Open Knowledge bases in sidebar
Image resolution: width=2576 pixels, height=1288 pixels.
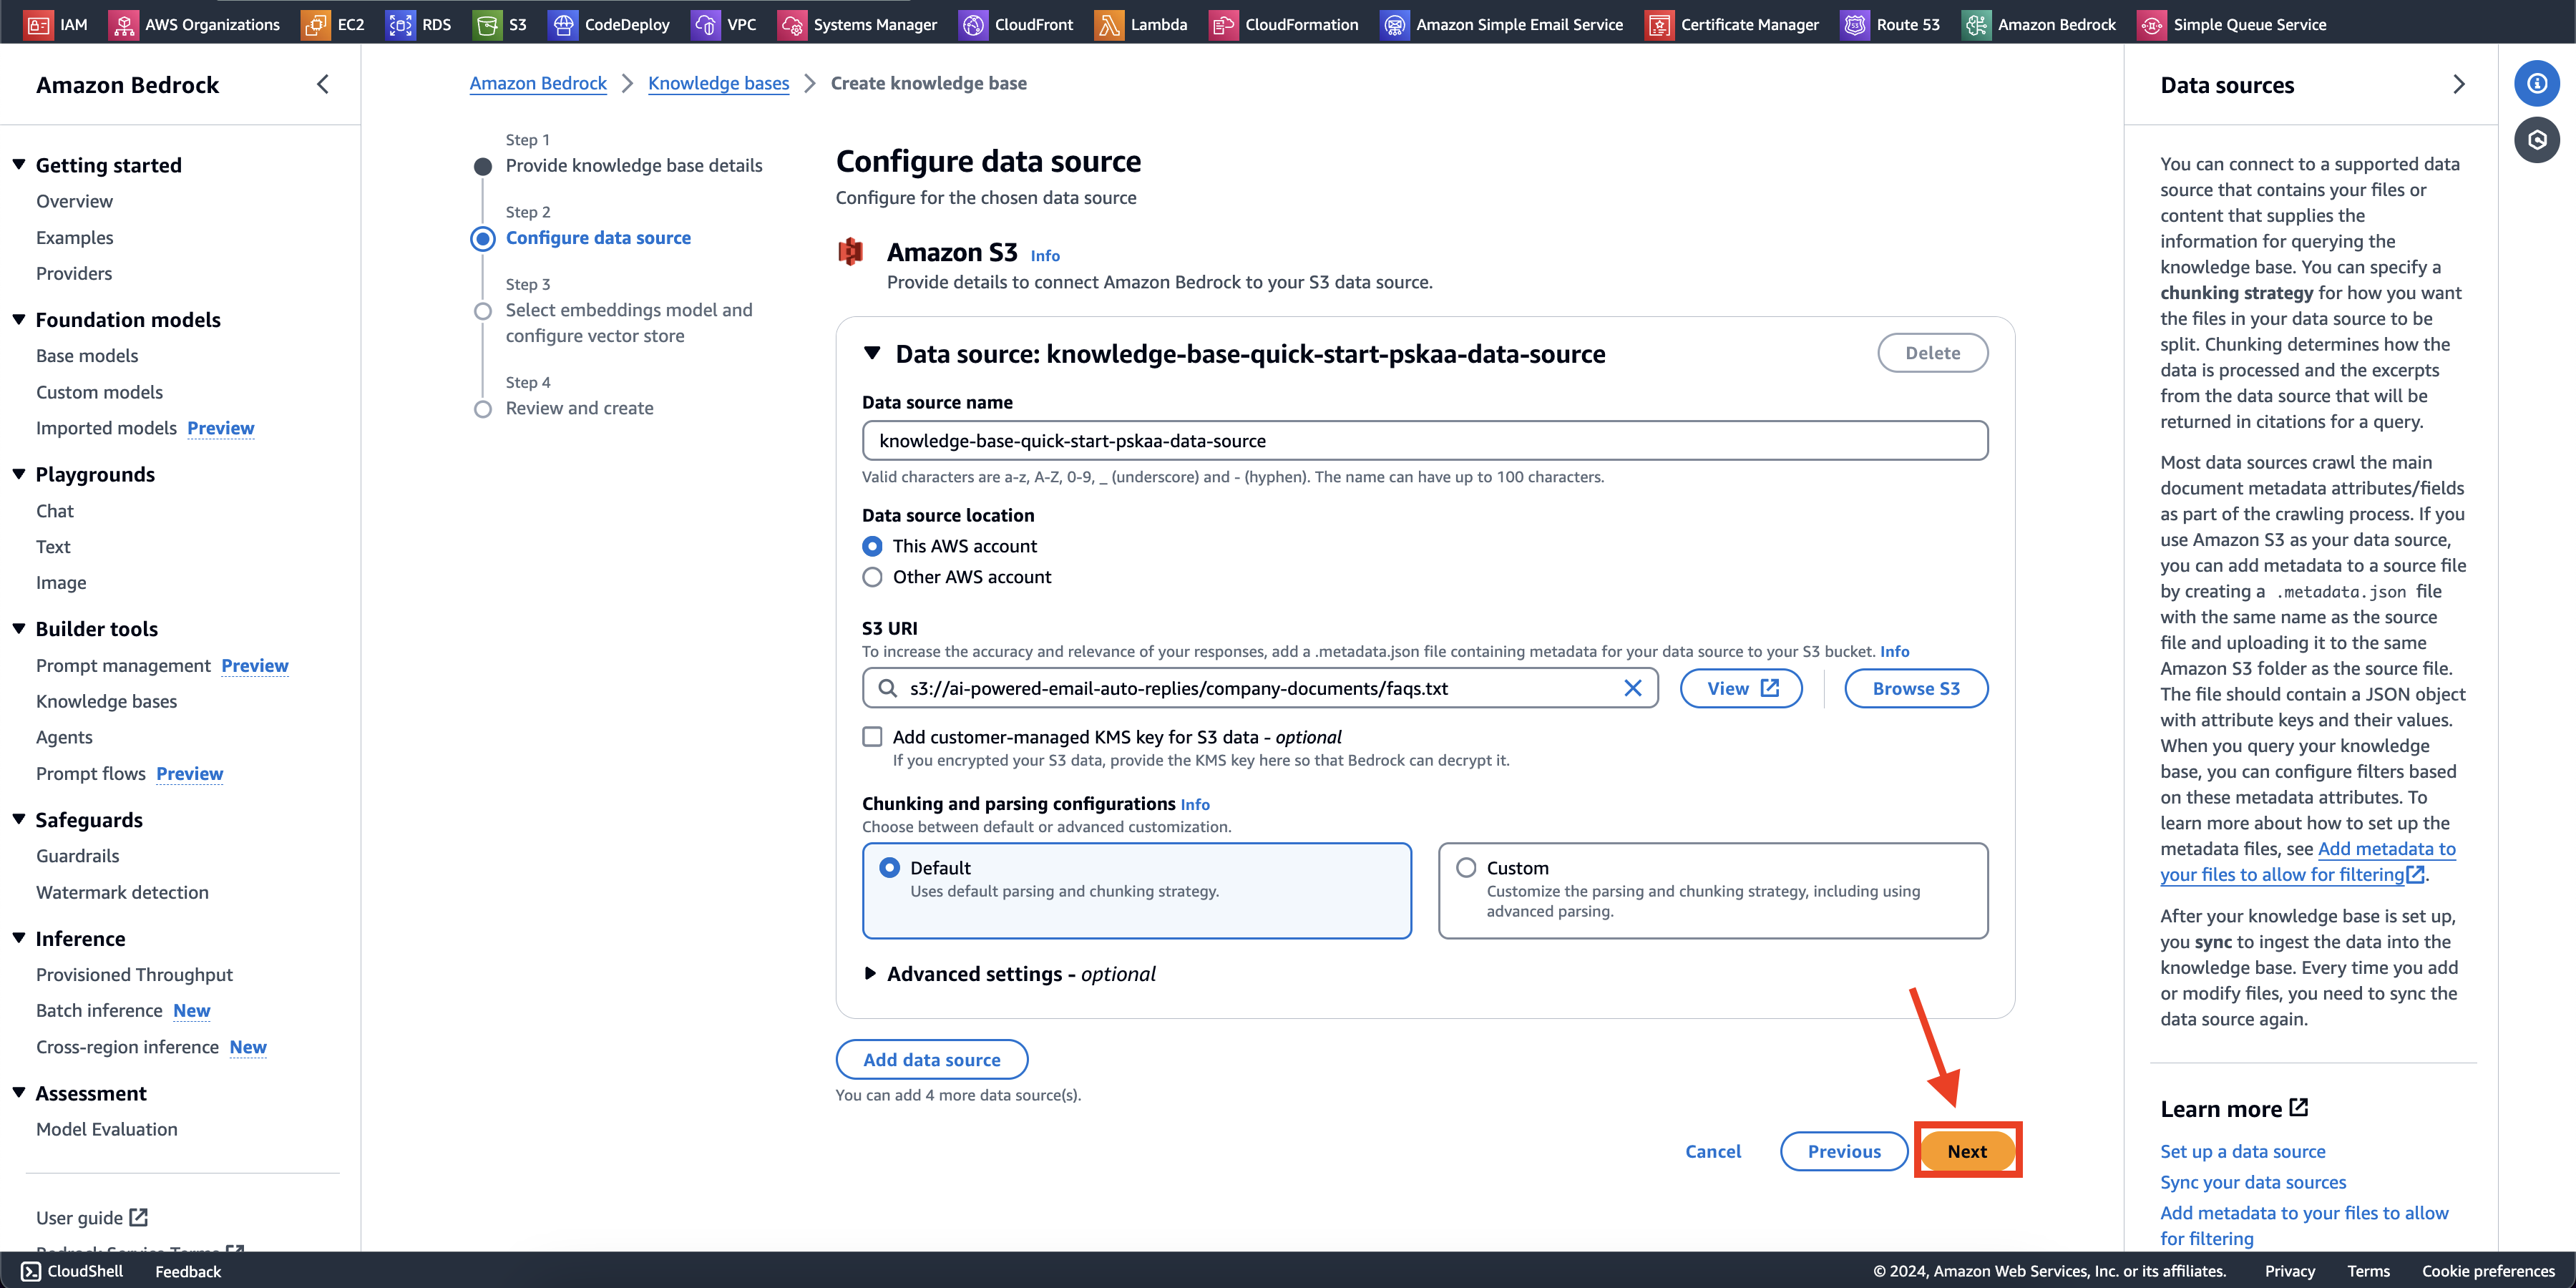tap(106, 701)
